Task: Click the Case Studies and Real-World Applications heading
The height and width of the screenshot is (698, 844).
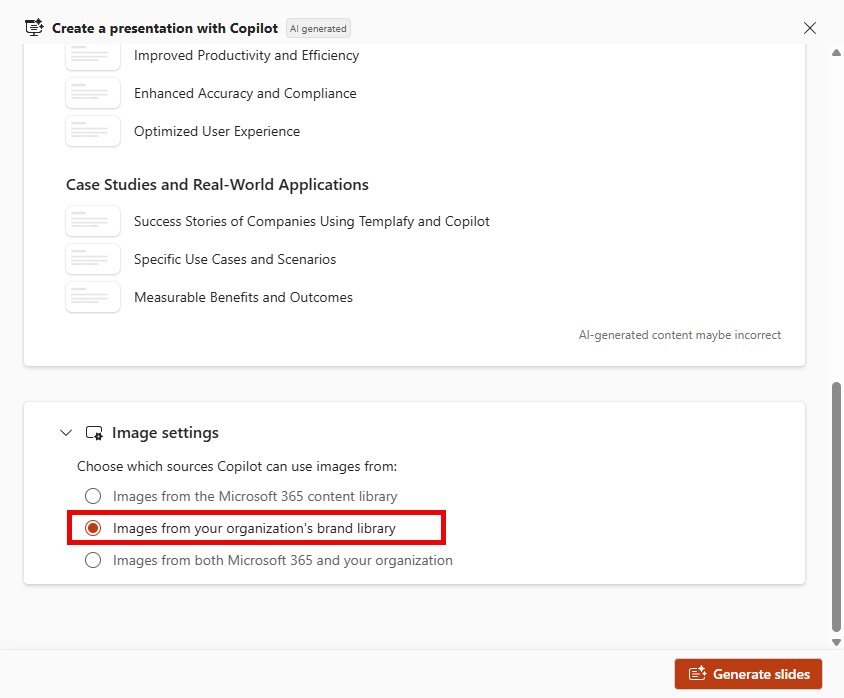Action: pos(217,185)
